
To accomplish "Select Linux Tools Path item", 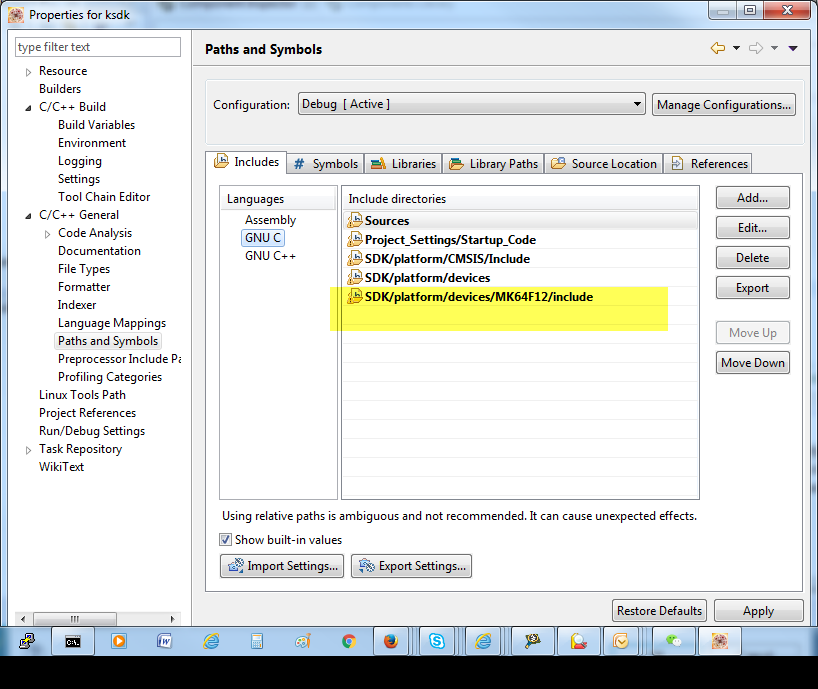I will pyautogui.click(x=82, y=395).
